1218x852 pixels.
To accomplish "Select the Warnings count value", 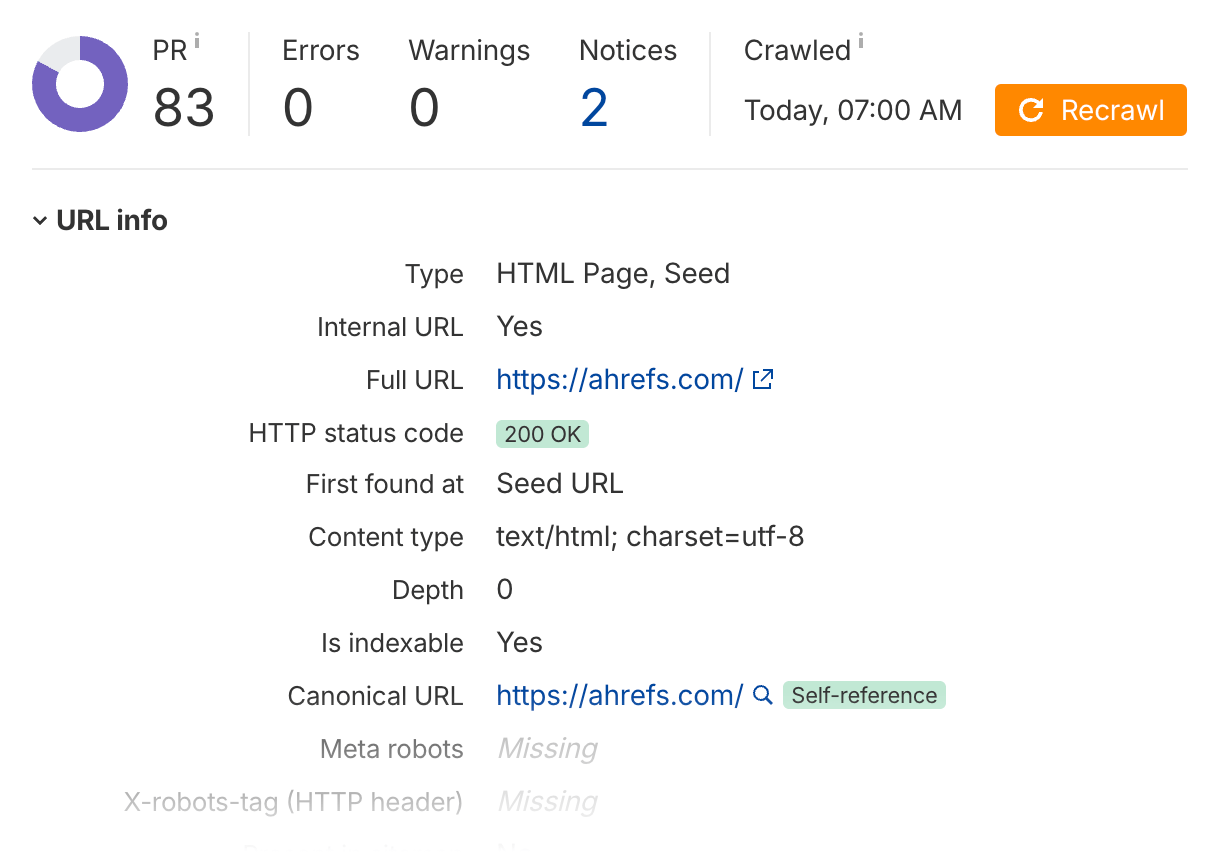I will click(424, 108).
